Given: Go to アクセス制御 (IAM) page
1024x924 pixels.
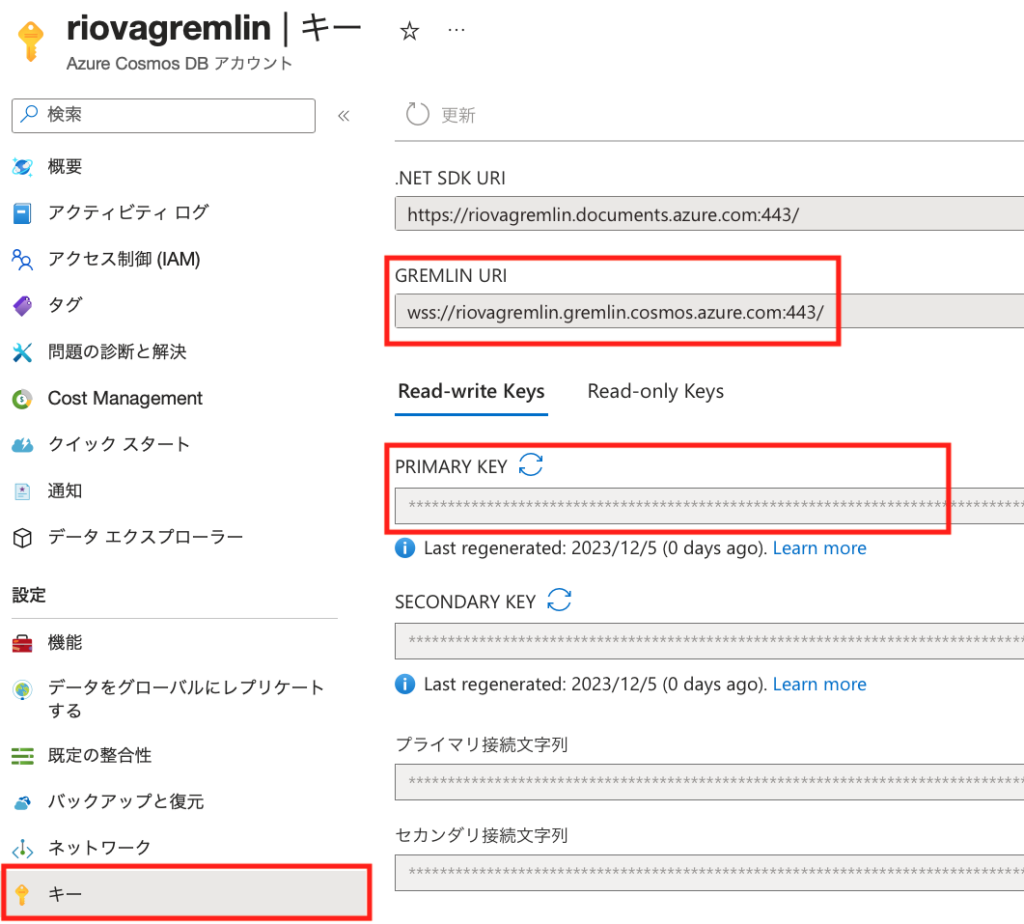Looking at the screenshot, I should 124,259.
